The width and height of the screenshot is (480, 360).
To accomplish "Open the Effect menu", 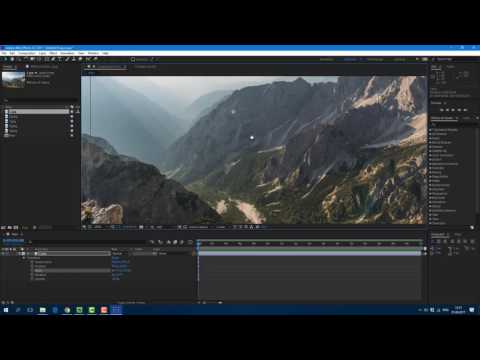I will 53,53.
